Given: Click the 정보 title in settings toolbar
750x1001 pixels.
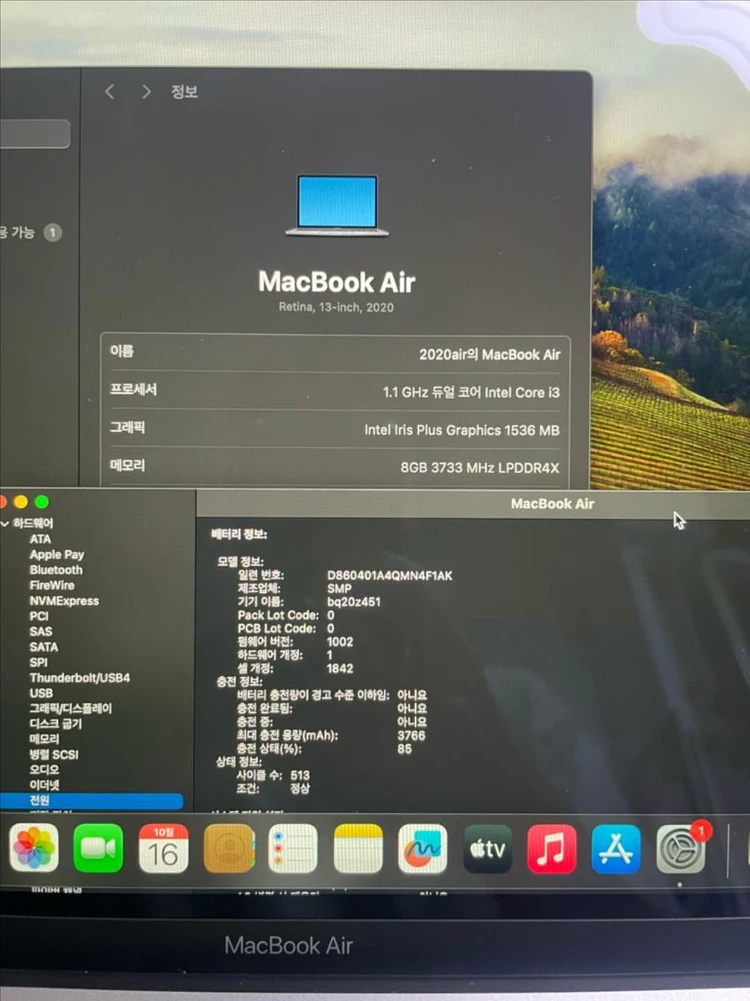Looking at the screenshot, I should pyautogui.click(x=184, y=92).
